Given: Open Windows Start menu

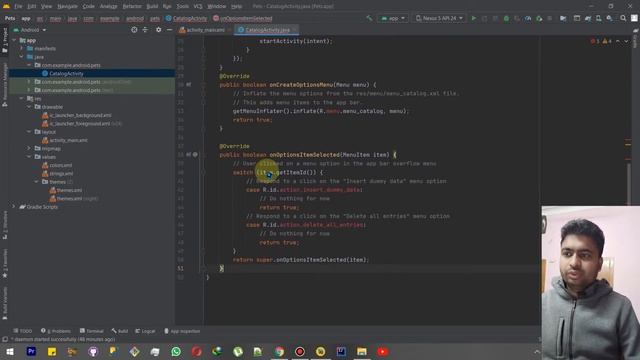Looking at the screenshot, I should (10, 351).
